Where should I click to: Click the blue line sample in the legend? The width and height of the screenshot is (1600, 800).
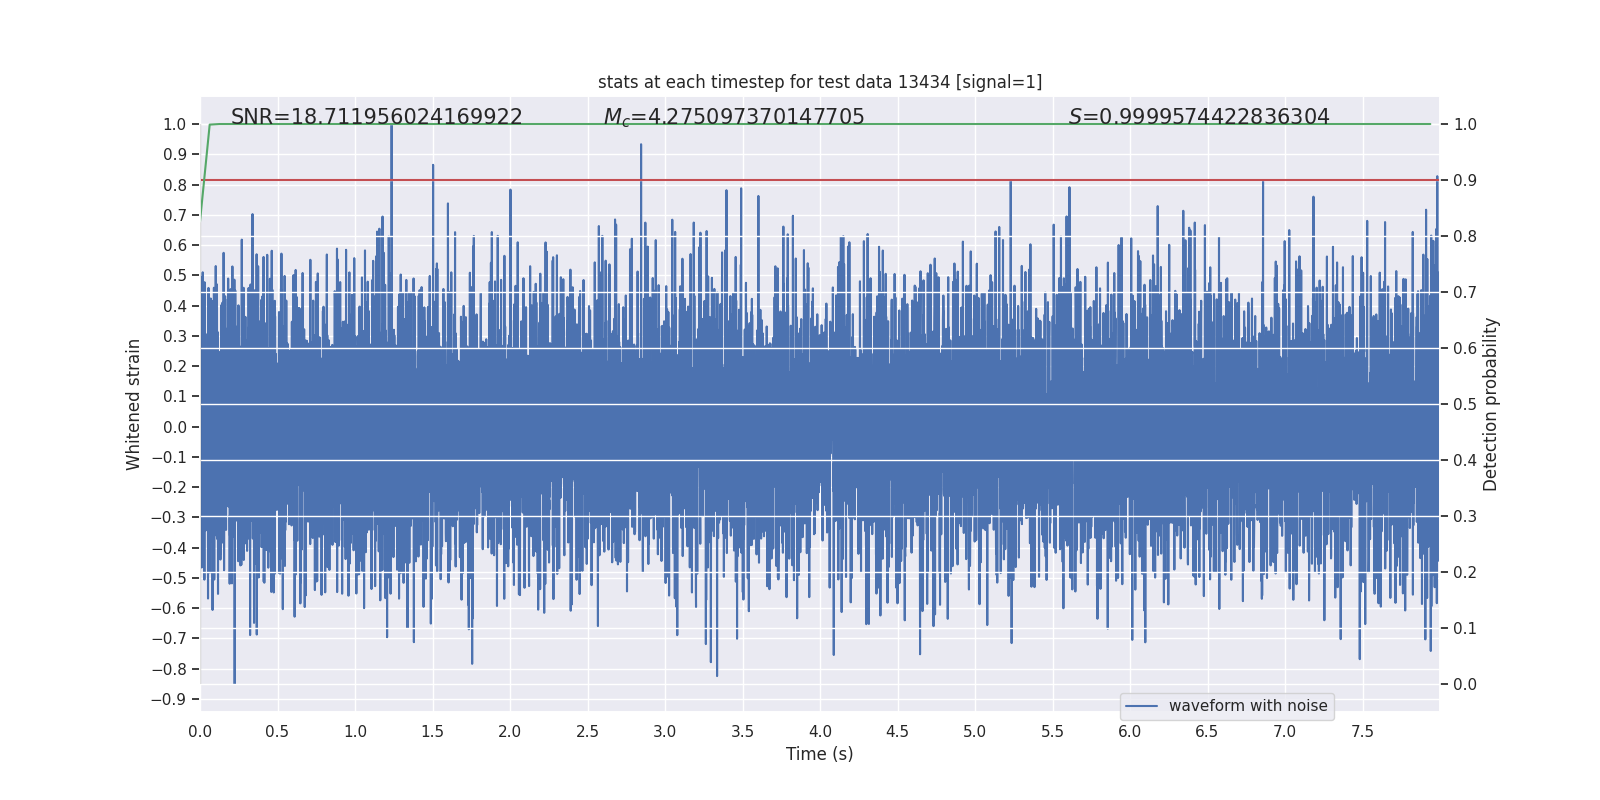click(x=1142, y=706)
